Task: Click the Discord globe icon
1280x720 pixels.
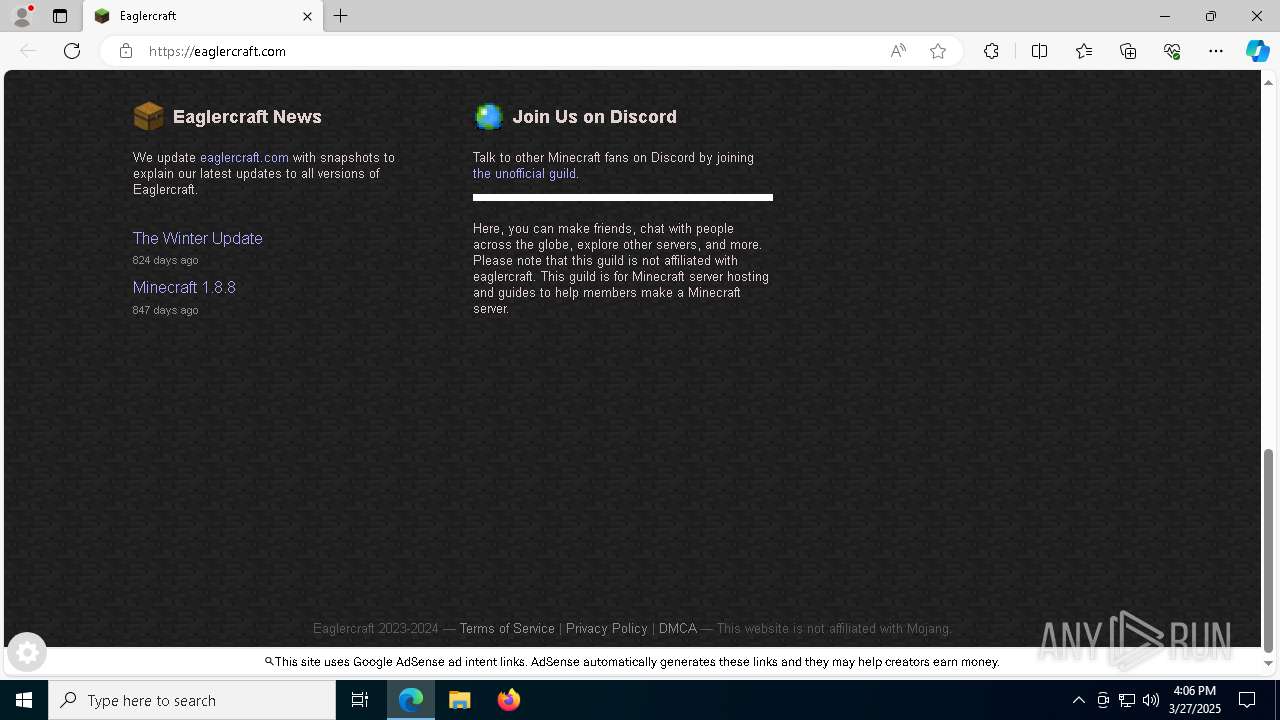Action: [x=488, y=116]
